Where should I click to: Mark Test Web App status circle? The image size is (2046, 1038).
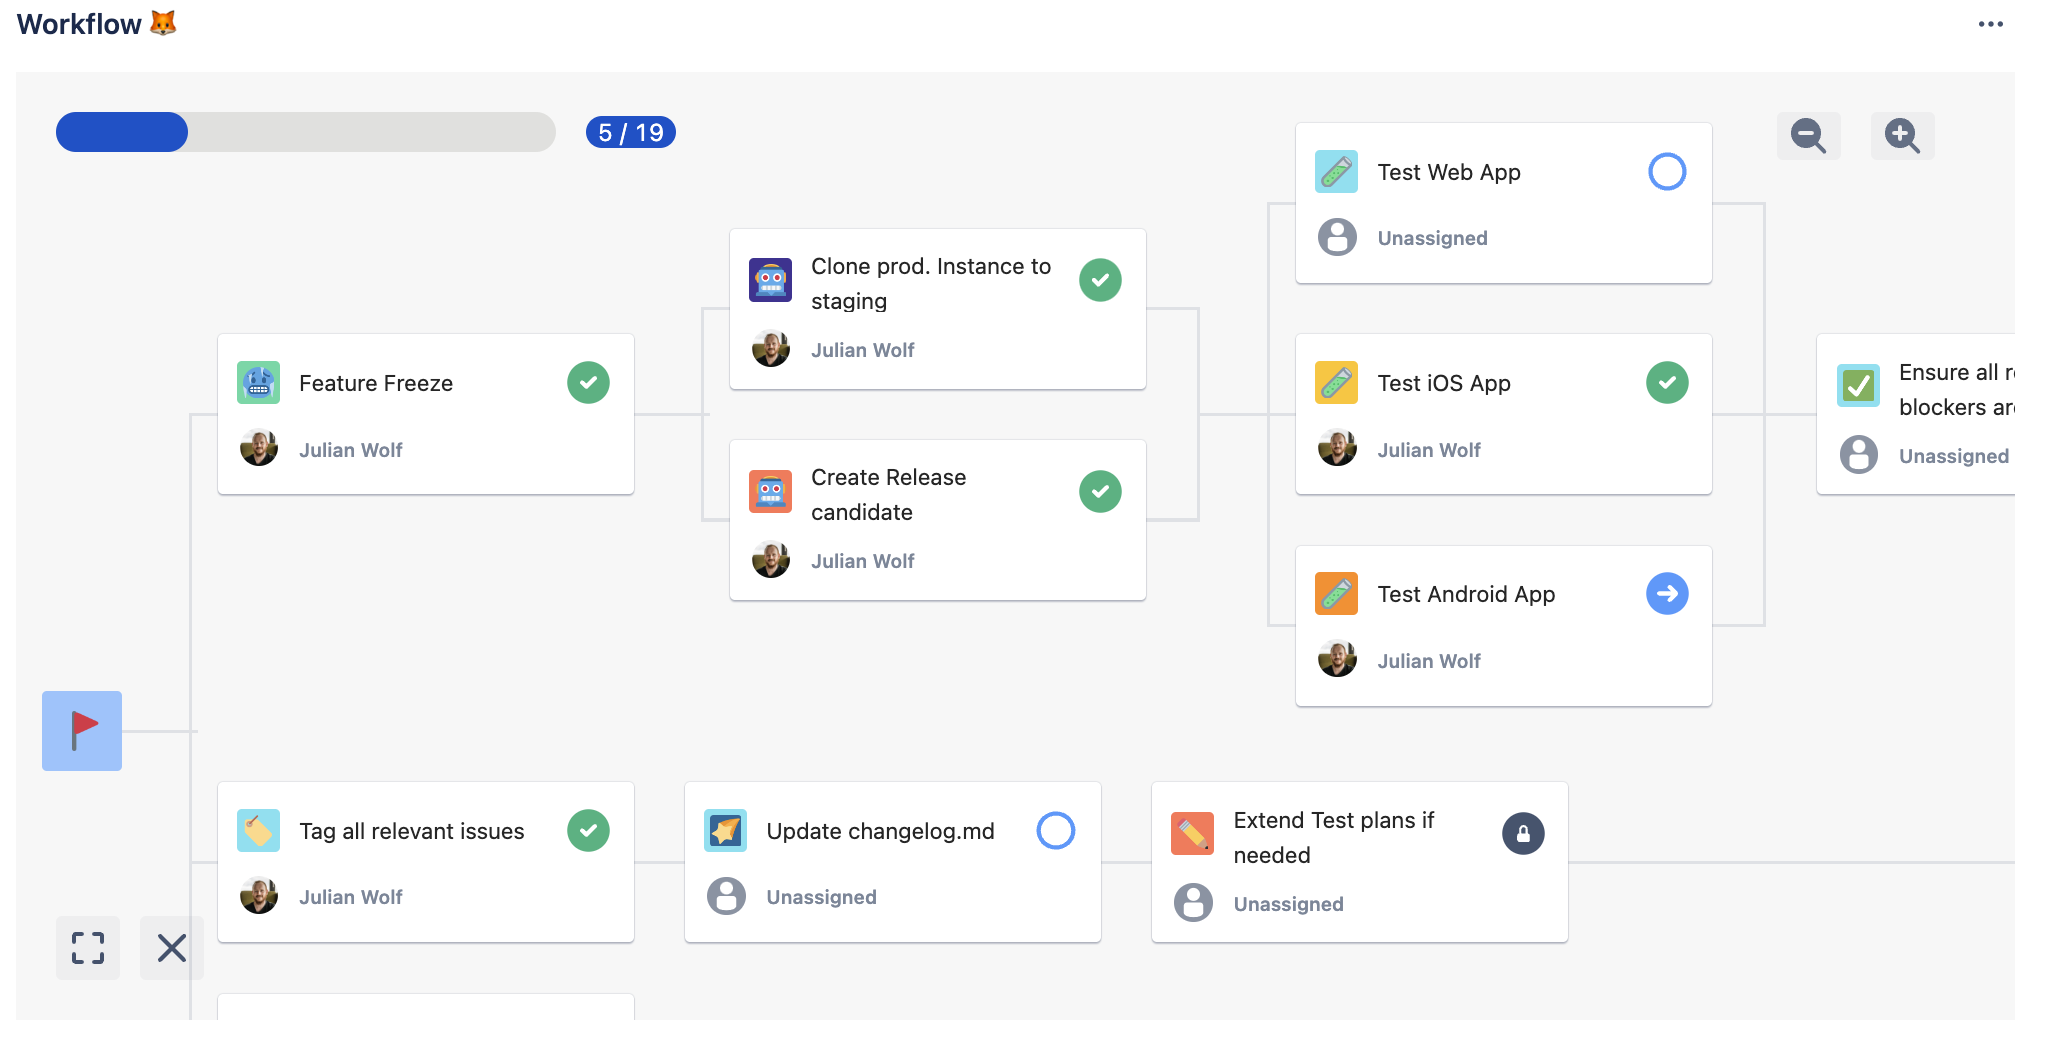(x=1667, y=172)
